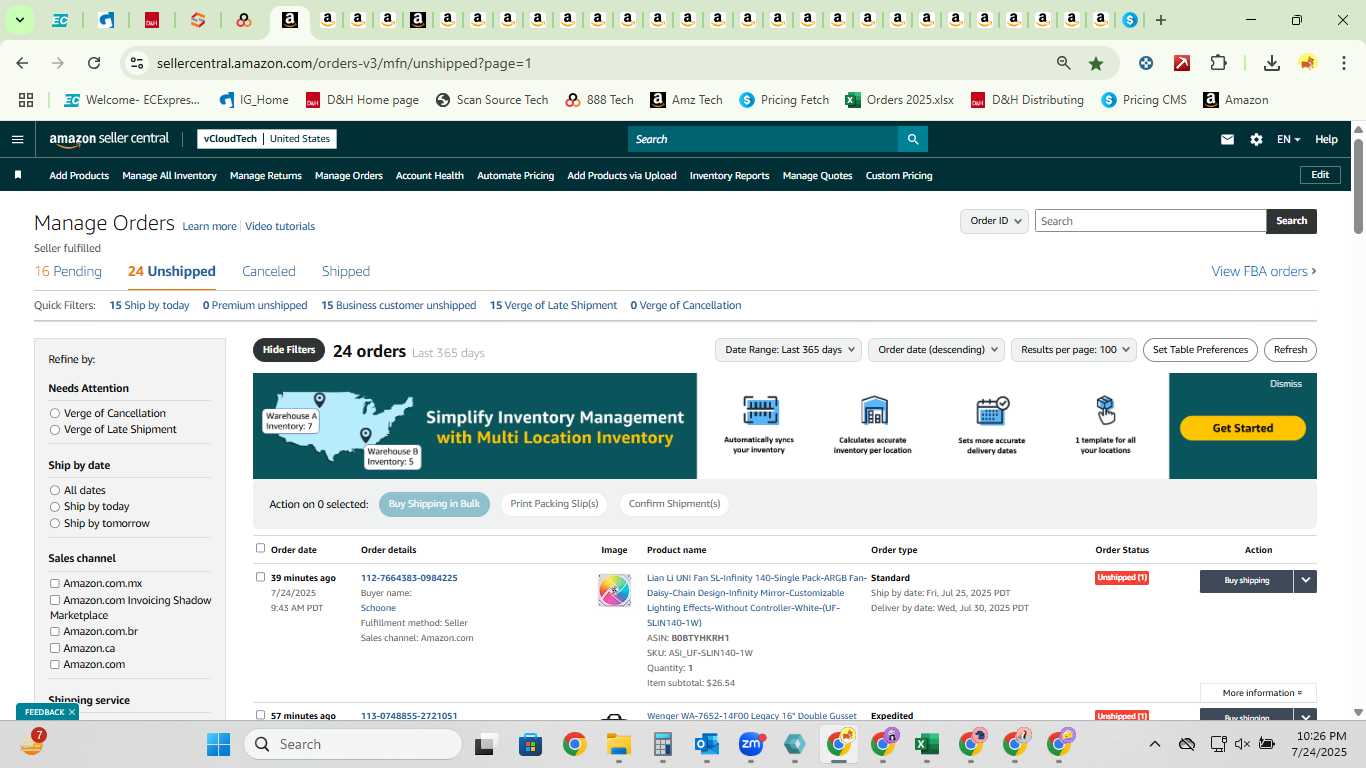Open the Seller Central mail messages icon

coord(1227,139)
